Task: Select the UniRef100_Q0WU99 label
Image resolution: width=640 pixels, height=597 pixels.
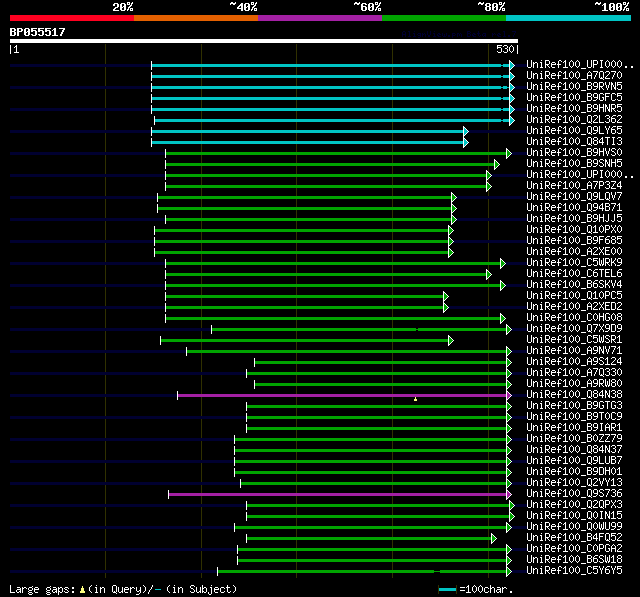Action: pos(574,527)
